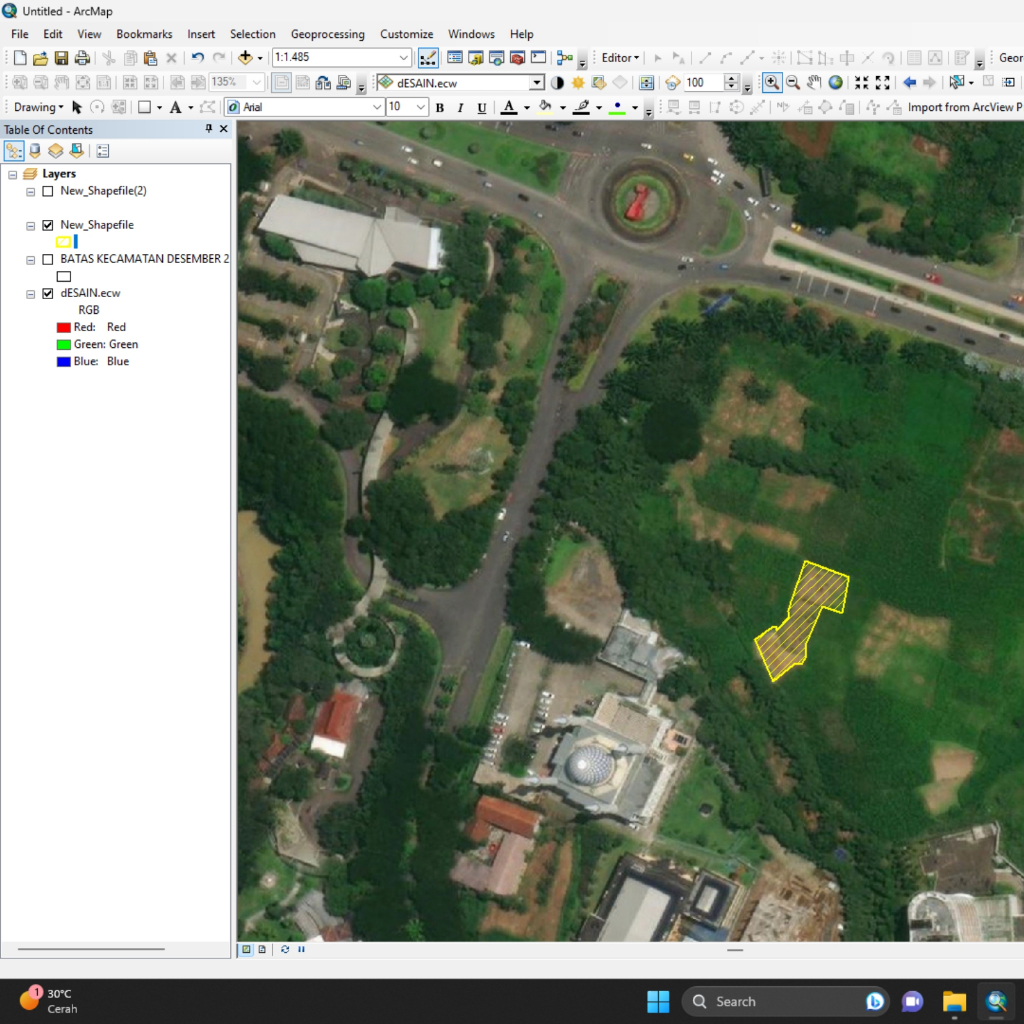The image size is (1024, 1024).
Task: Switch to List By Visibility view
Action: [x=56, y=151]
